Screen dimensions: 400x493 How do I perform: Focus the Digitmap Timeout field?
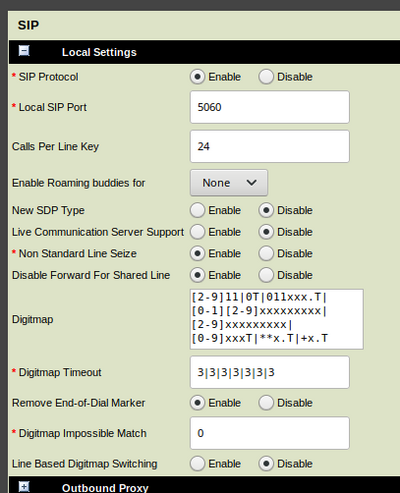tap(270, 372)
